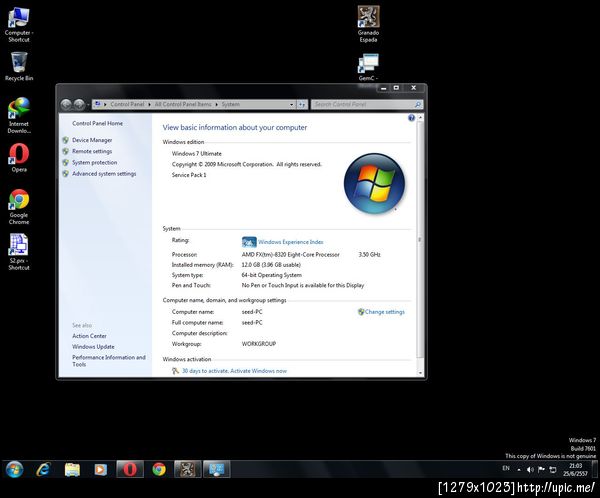The width and height of the screenshot is (600, 498).
Task: Select the Opera desktop shortcut
Action: coord(19,158)
